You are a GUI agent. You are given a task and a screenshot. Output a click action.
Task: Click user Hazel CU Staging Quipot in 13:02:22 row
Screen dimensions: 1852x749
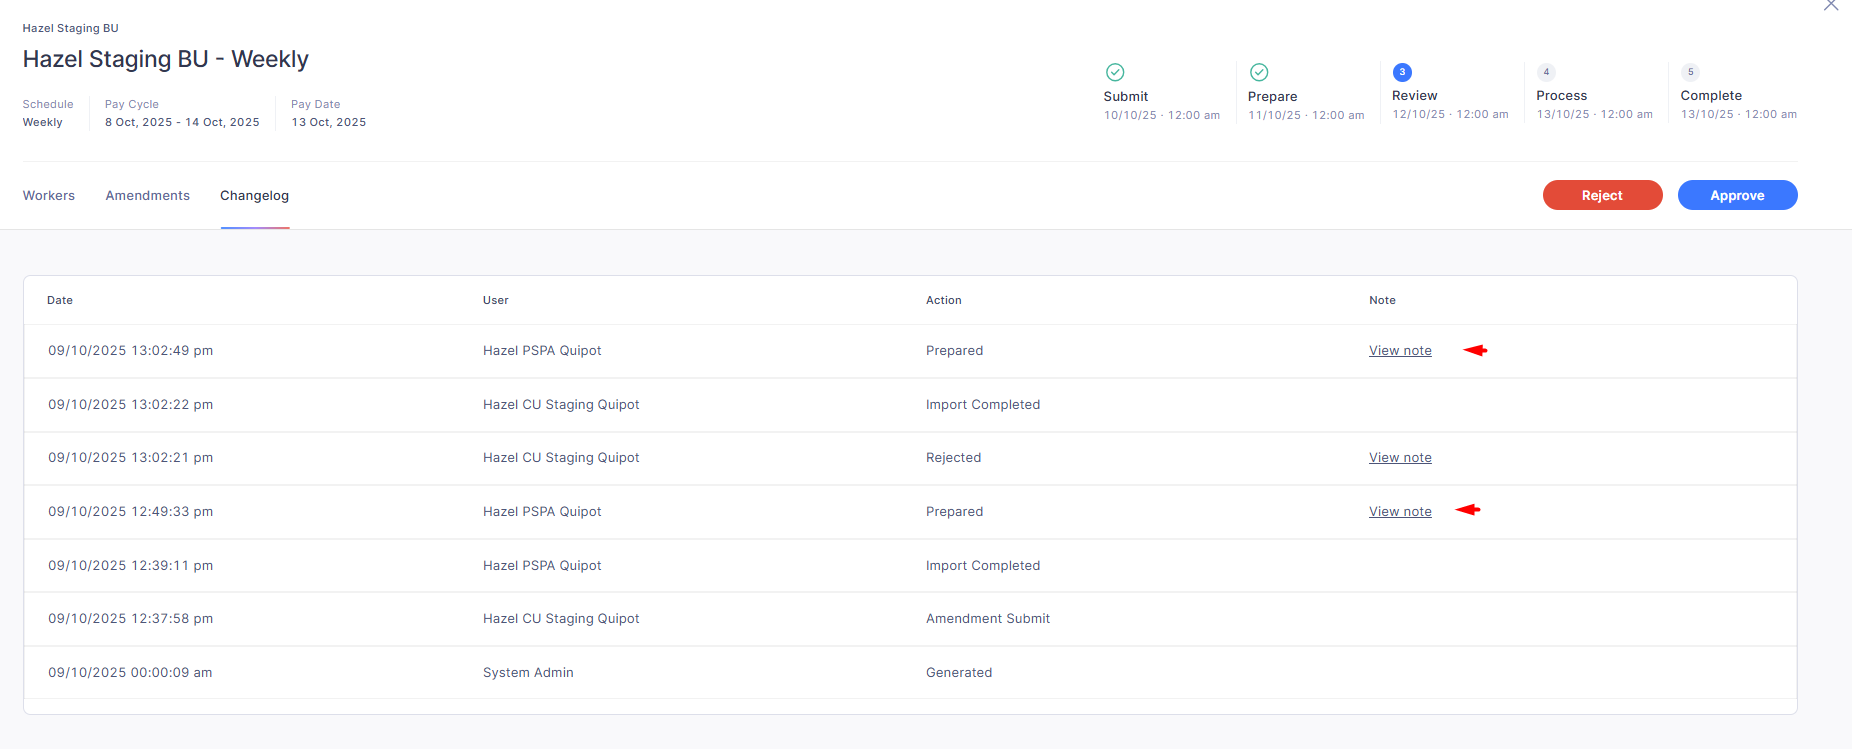pyautogui.click(x=561, y=405)
